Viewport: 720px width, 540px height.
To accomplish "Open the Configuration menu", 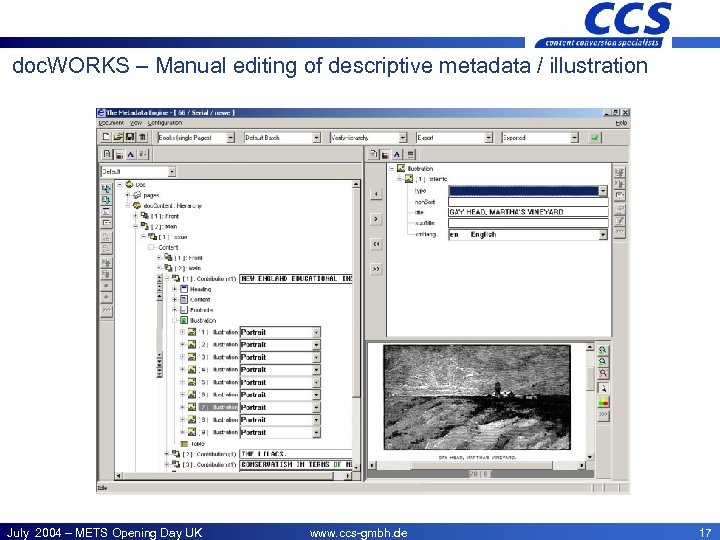I will (165, 123).
